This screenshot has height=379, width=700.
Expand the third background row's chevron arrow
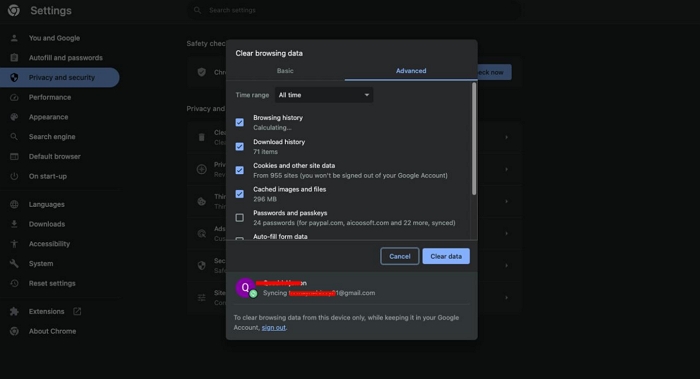tap(506, 201)
